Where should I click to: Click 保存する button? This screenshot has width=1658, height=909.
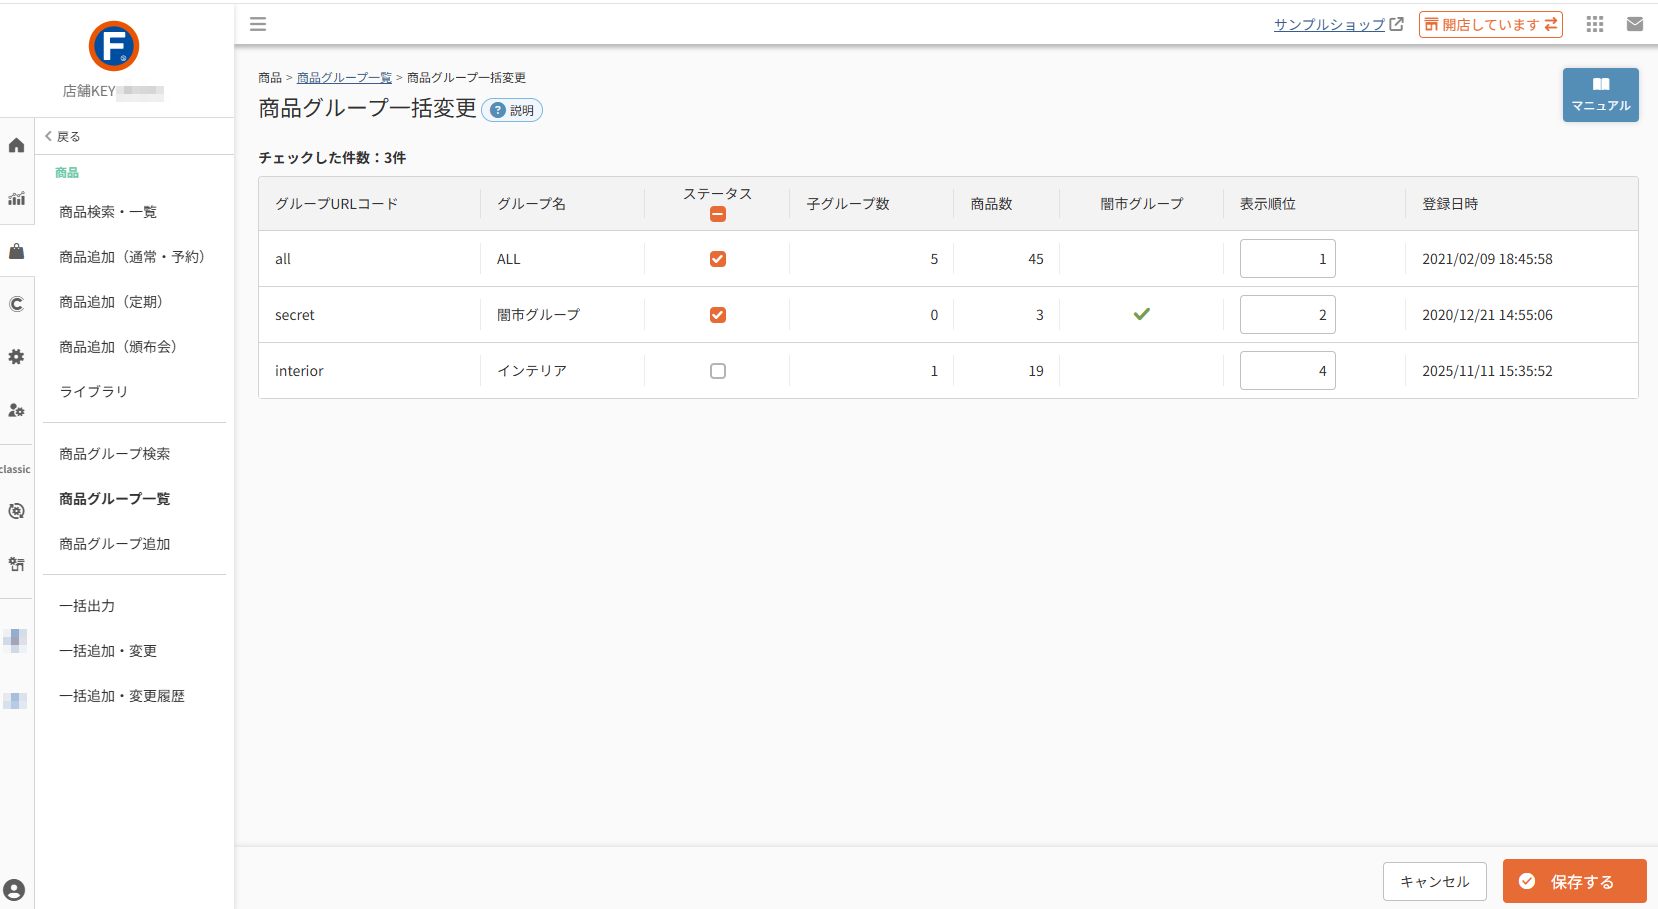(1574, 881)
